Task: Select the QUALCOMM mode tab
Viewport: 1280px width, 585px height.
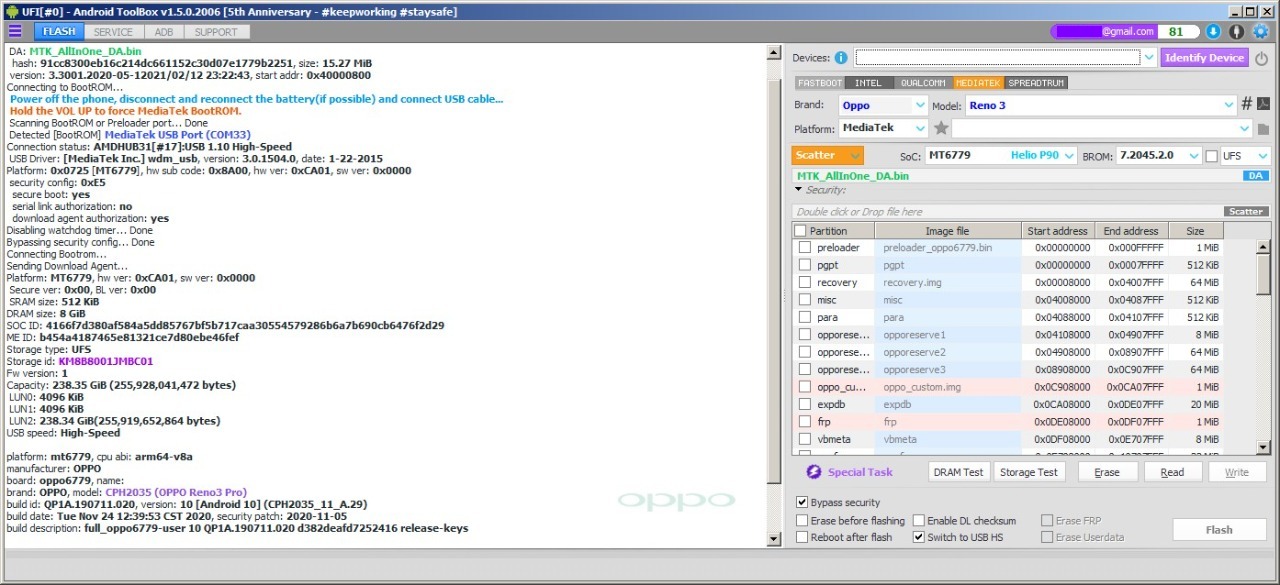Action: pyautogui.click(x=923, y=83)
